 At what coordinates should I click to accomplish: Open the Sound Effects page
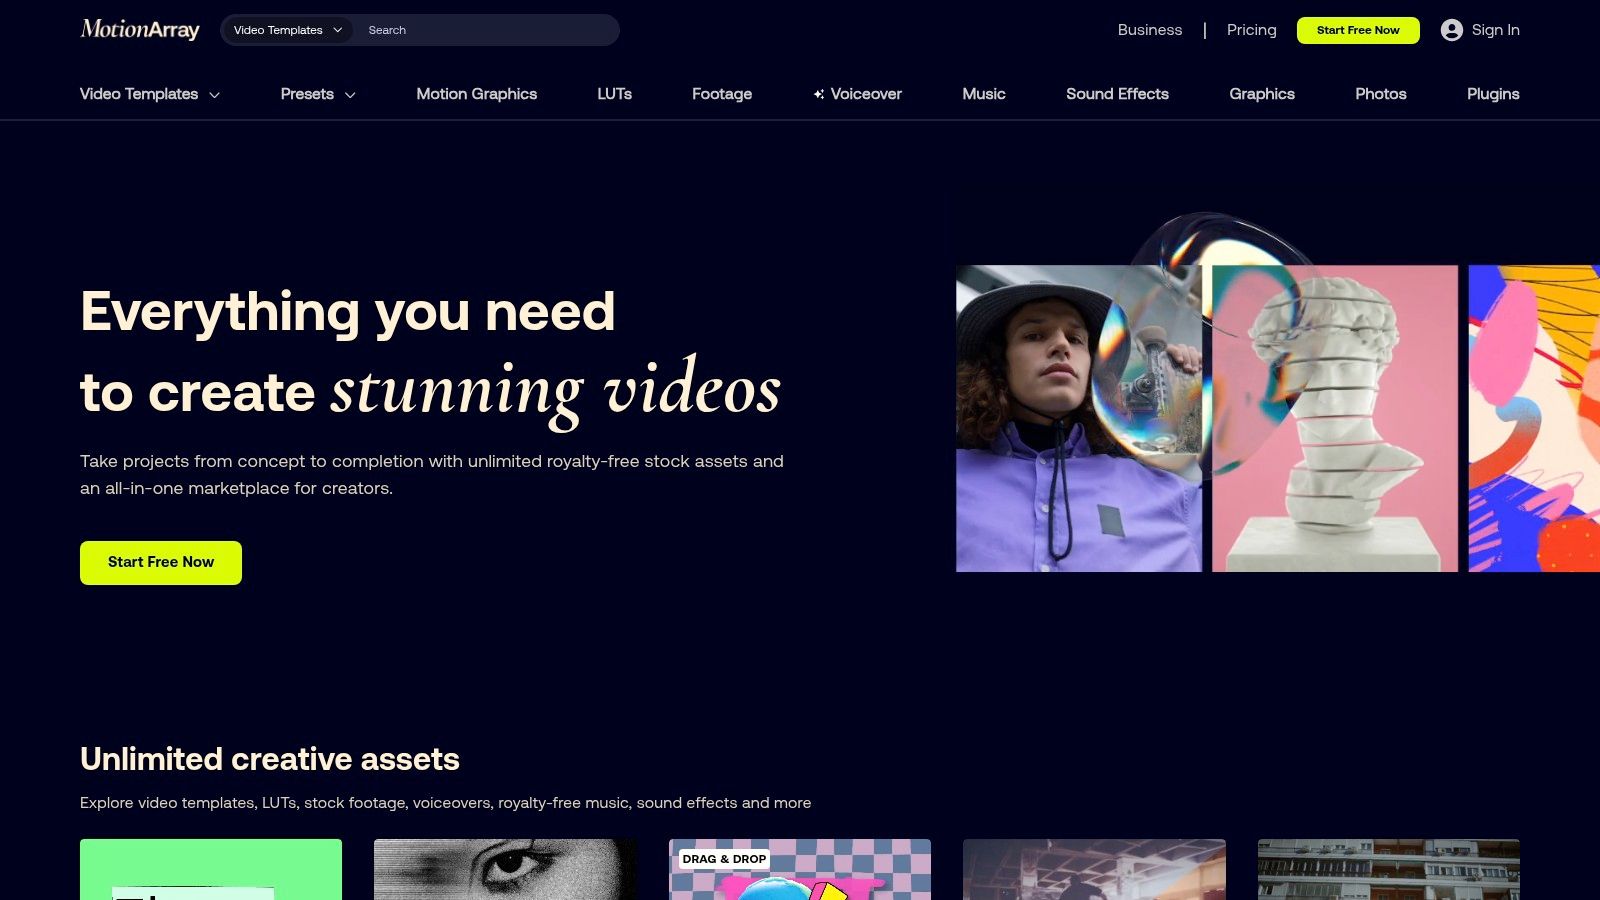click(x=1117, y=94)
